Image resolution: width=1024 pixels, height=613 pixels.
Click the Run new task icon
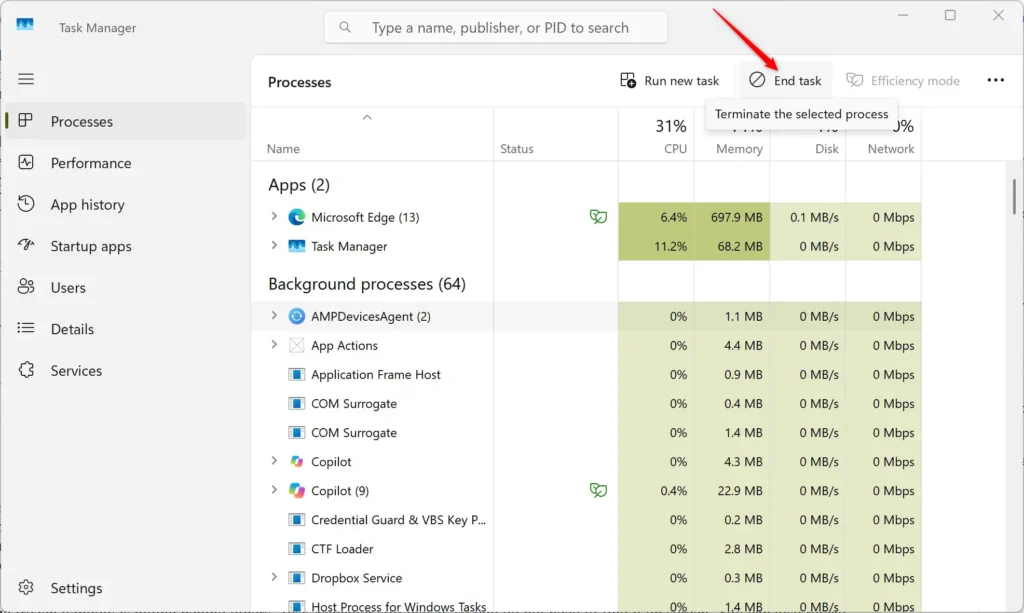click(628, 80)
